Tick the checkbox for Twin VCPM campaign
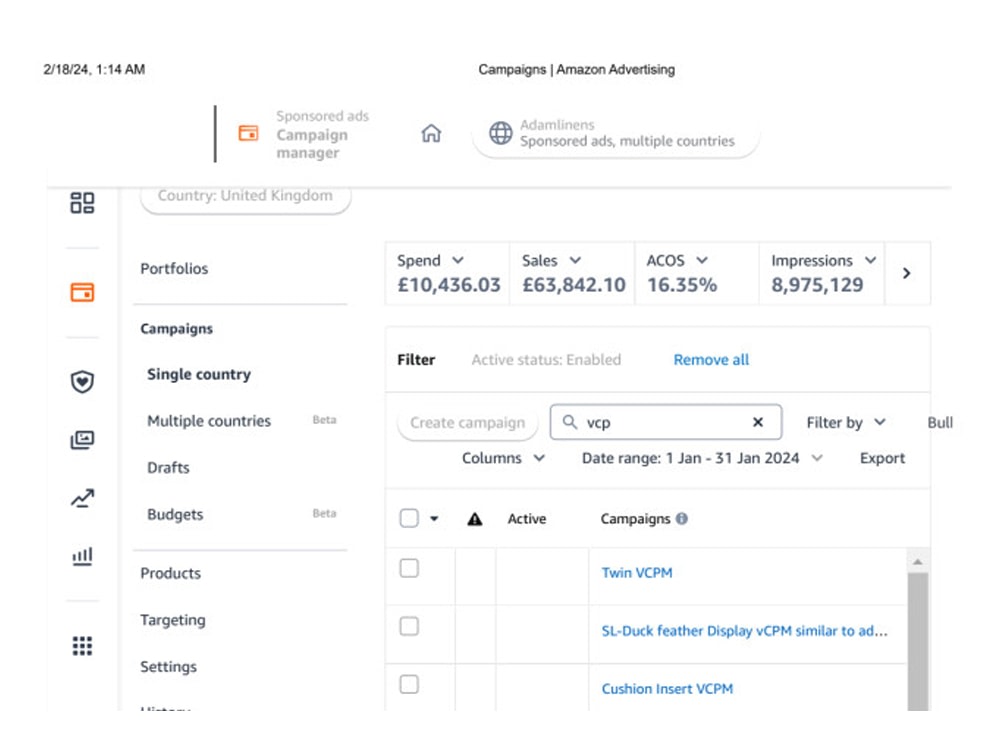 [x=409, y=568]
